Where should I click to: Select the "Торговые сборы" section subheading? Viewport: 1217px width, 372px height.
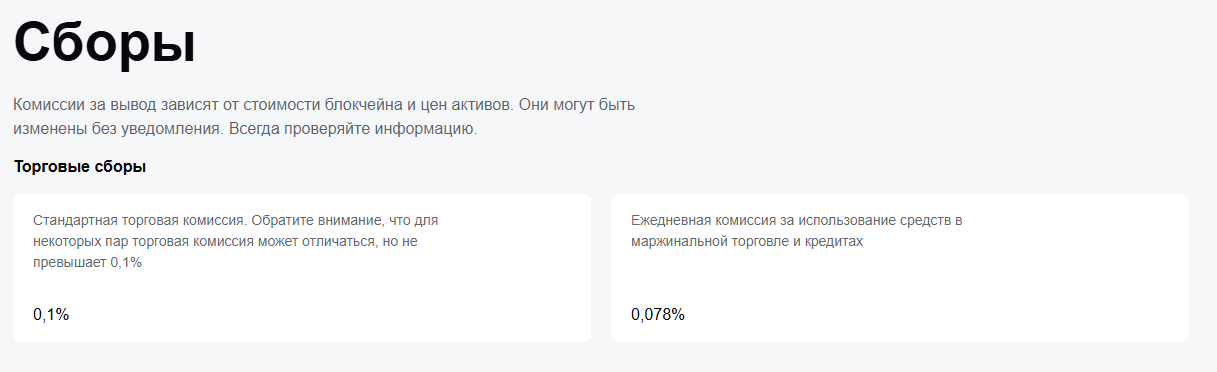coord(80,166)
